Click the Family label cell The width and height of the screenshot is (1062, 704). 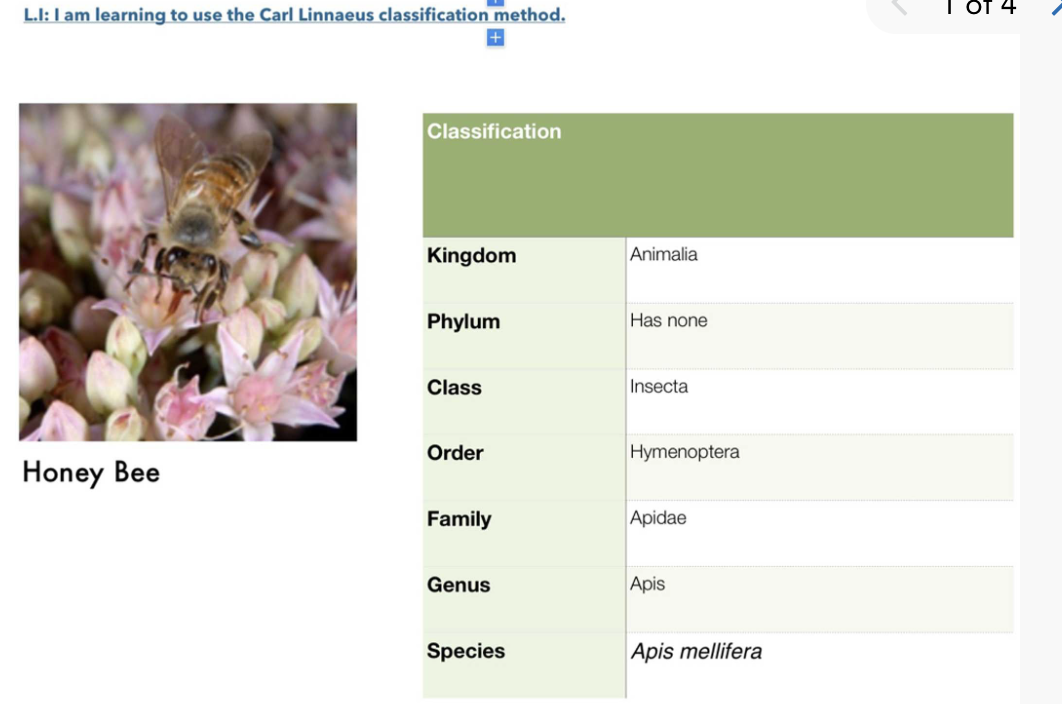(524, 533)
